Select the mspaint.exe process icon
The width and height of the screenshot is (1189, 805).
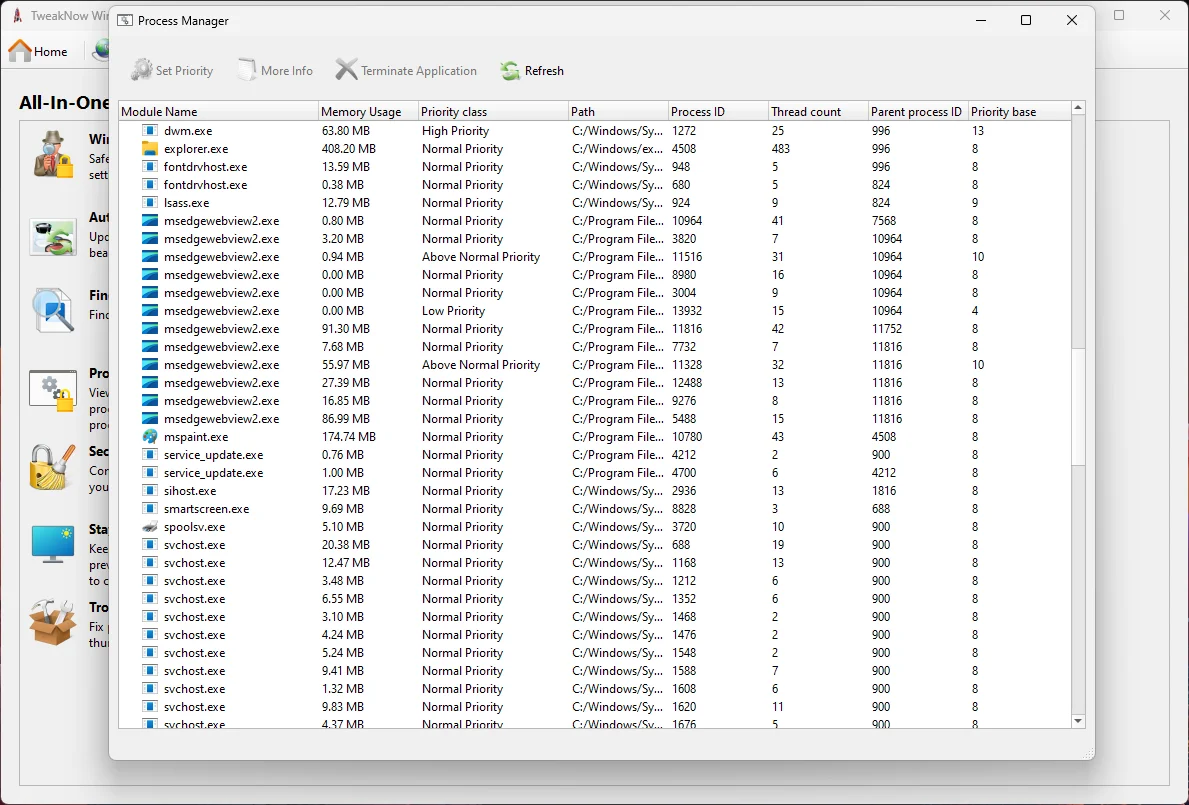pyautogui.click(x=150, y=437)
